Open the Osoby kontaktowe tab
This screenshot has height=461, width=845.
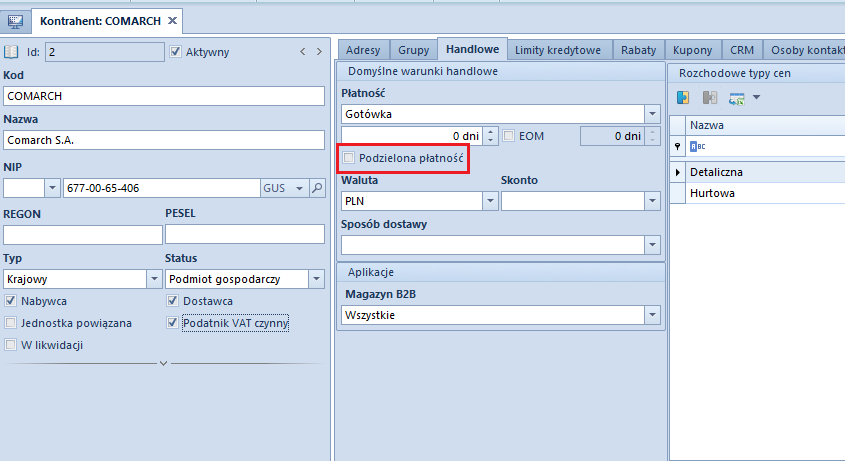coord(805,50)
